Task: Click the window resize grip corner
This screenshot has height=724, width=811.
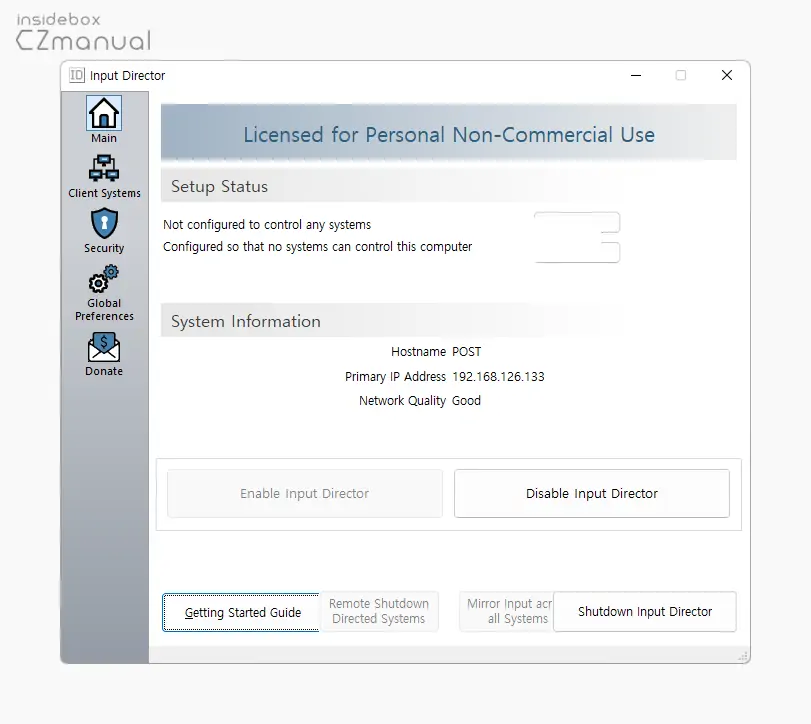Action: point(742,656)
